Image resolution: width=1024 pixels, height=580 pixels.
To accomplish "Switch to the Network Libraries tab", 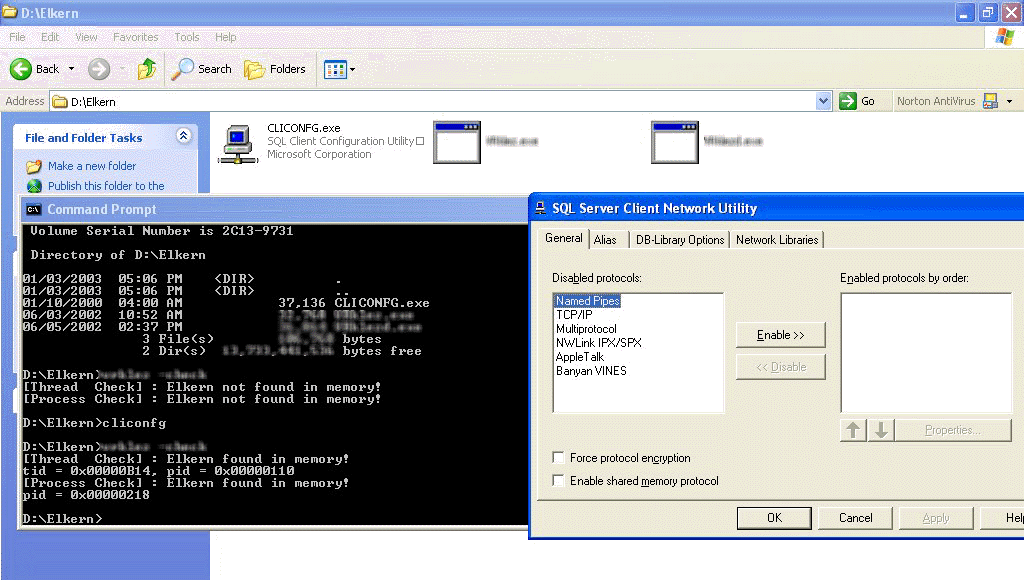I will [777, 240].
